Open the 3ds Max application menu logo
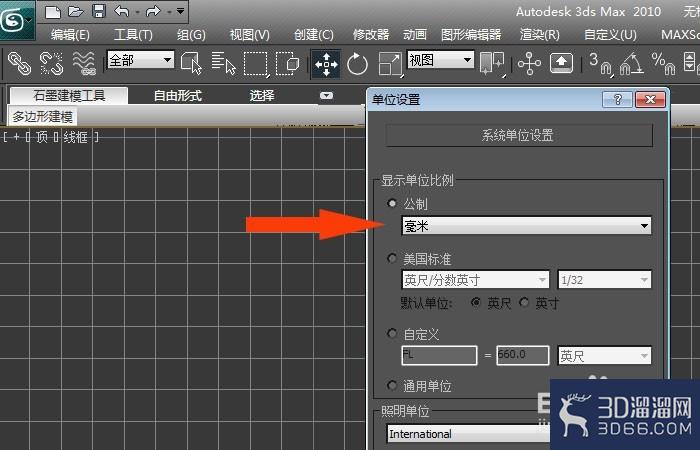The image size is (700, 450). 15,19
